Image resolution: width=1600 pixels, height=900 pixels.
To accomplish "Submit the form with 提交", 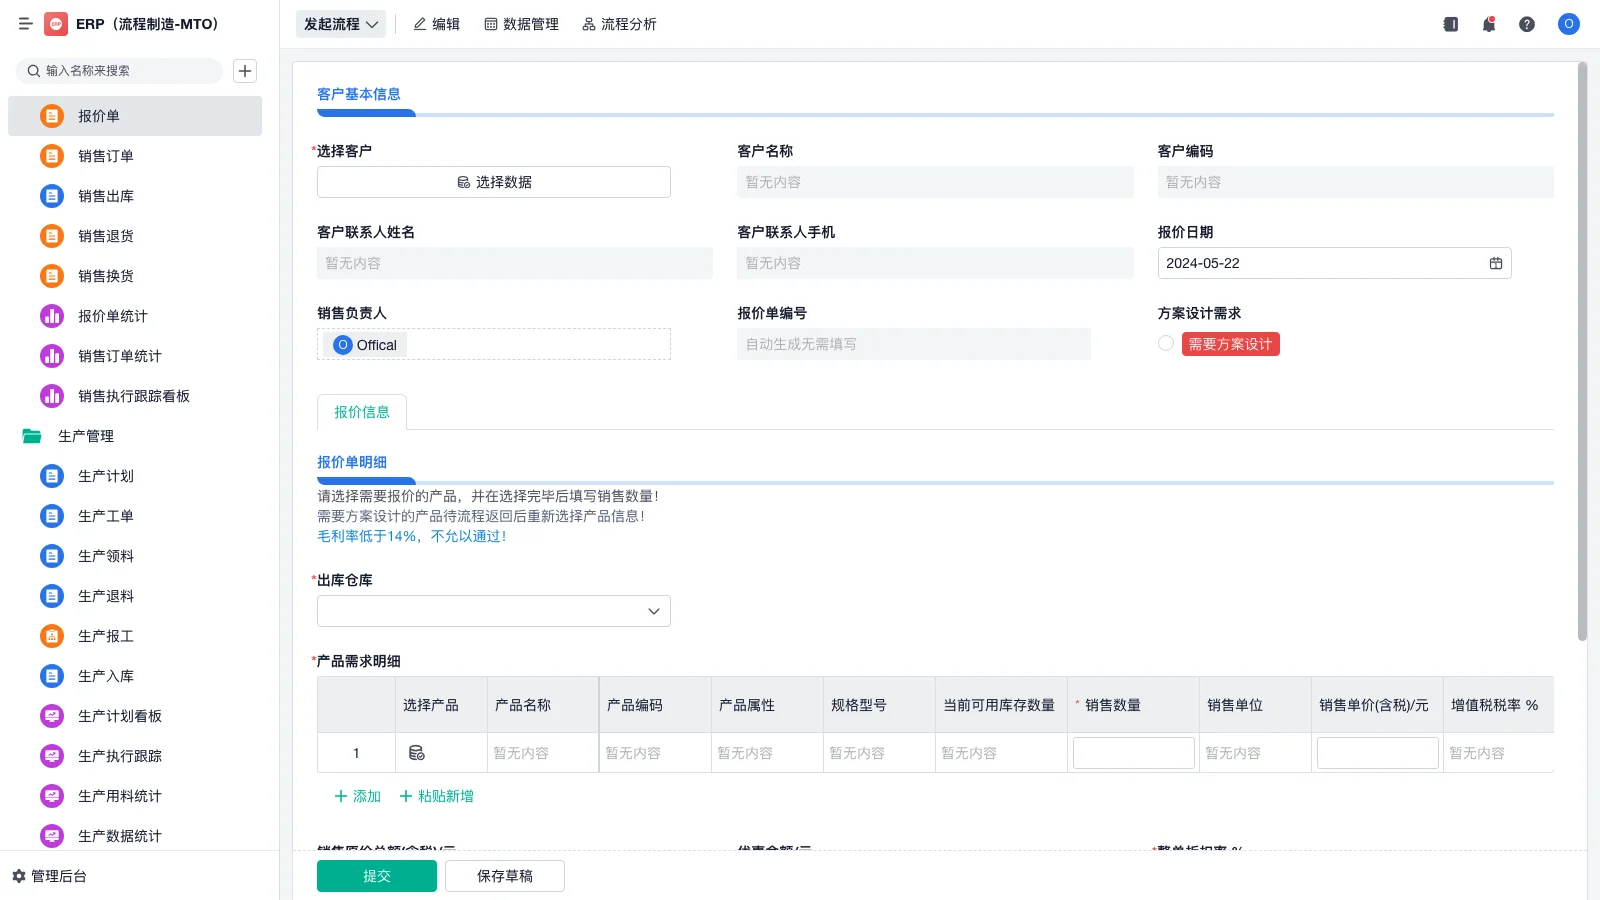I will (x=376, y=875).
